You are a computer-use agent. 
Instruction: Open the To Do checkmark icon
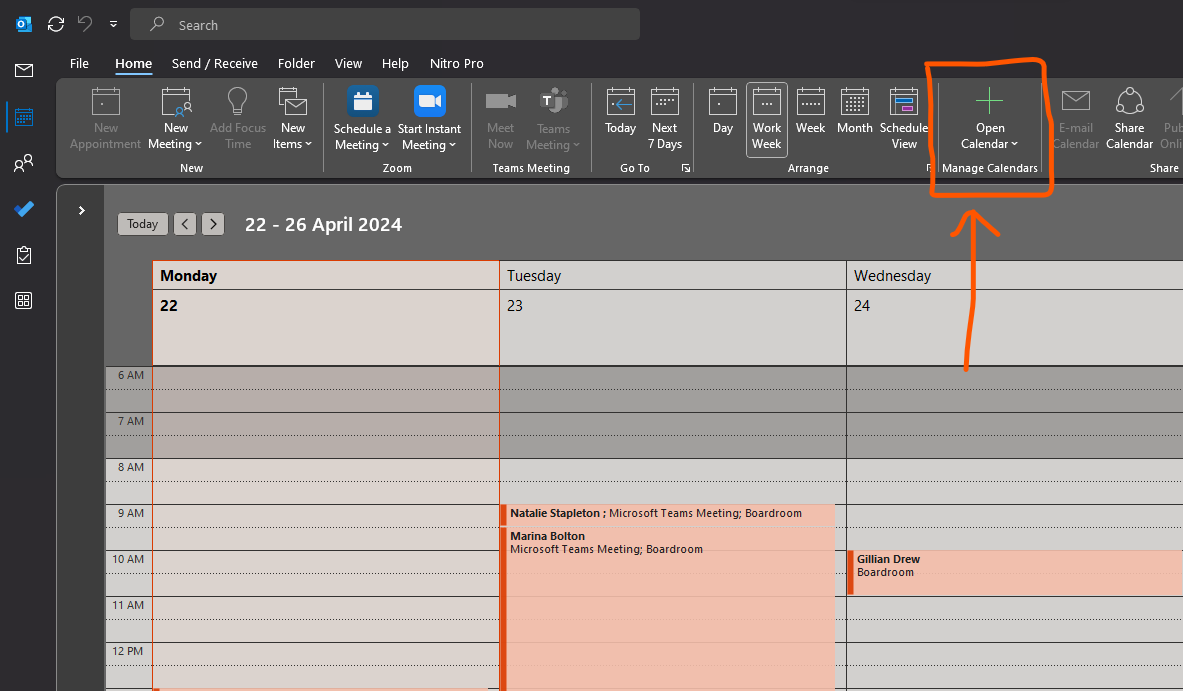[x=24, y=209]
